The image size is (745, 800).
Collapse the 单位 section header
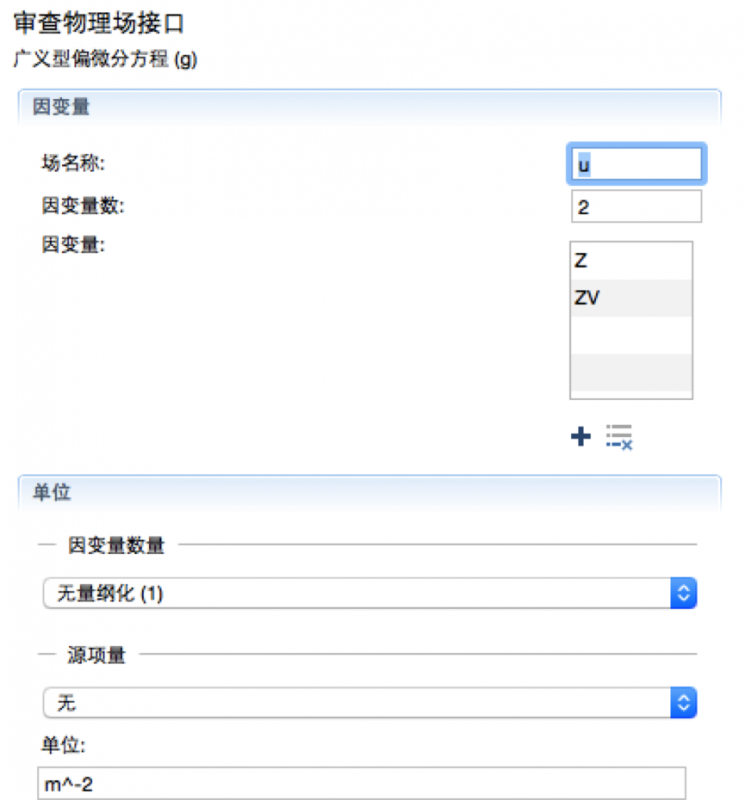tap(369, 491)
